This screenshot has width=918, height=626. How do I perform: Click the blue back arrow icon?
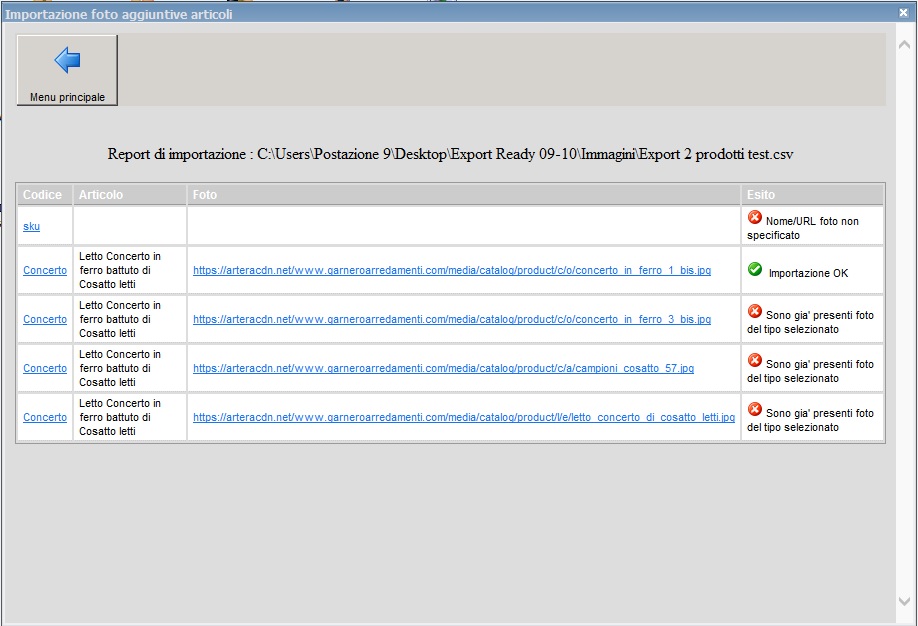coord(67,60)
